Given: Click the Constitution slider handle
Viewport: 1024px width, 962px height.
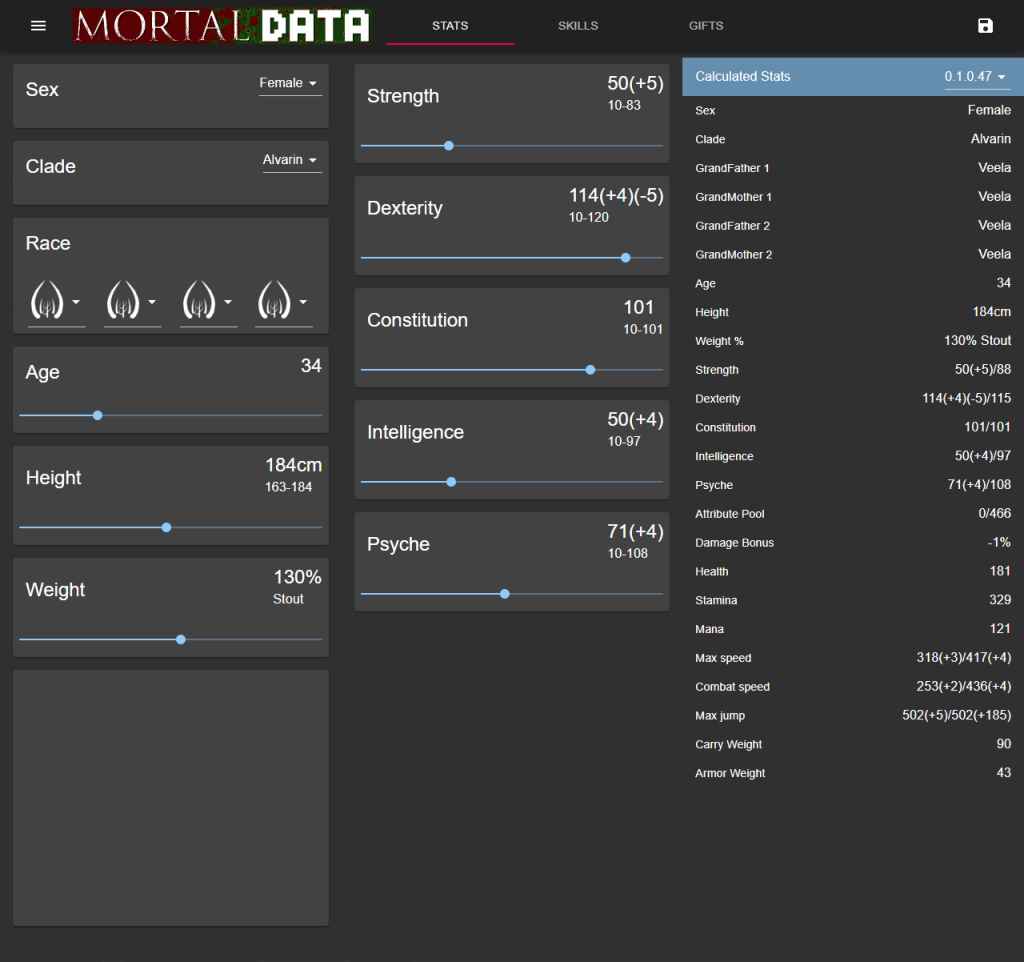Looking at the screenshot, I should 590,370.
